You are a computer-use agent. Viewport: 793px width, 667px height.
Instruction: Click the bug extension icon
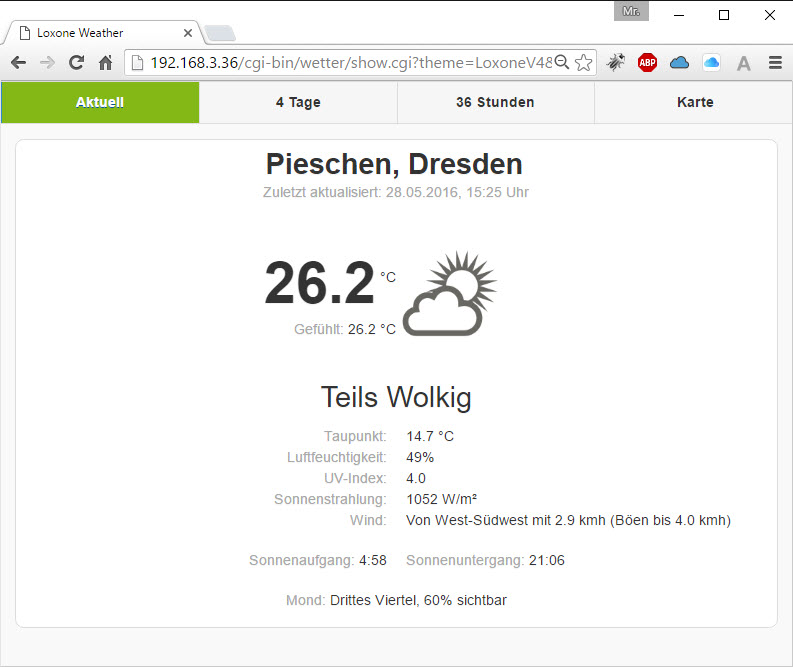pos(616,63)
